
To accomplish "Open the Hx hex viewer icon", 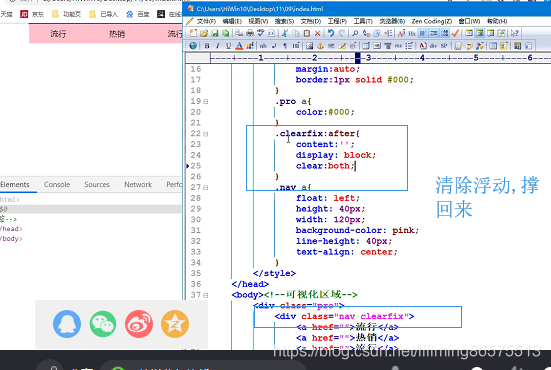I will tap(412, 33).
